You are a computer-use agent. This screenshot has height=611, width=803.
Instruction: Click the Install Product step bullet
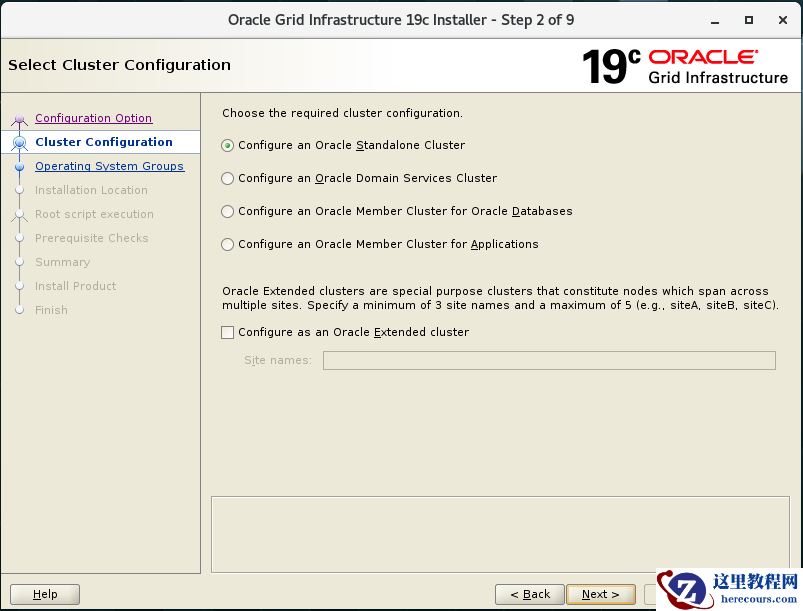coord(19,286)
